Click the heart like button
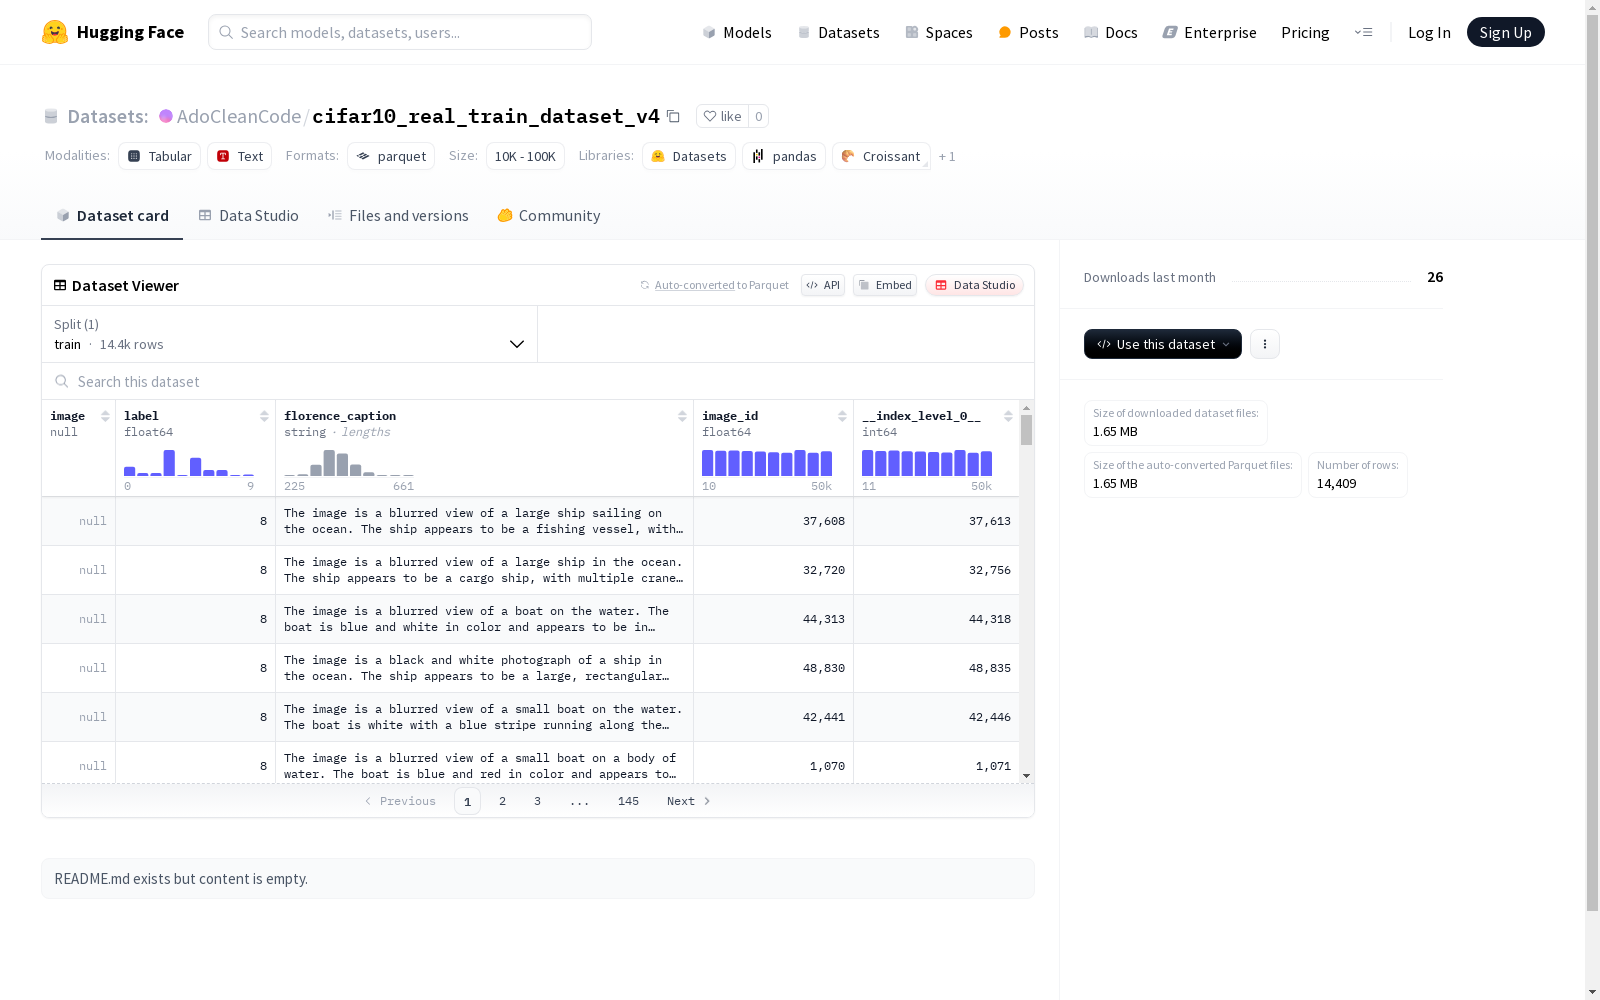 pos(722,116)
